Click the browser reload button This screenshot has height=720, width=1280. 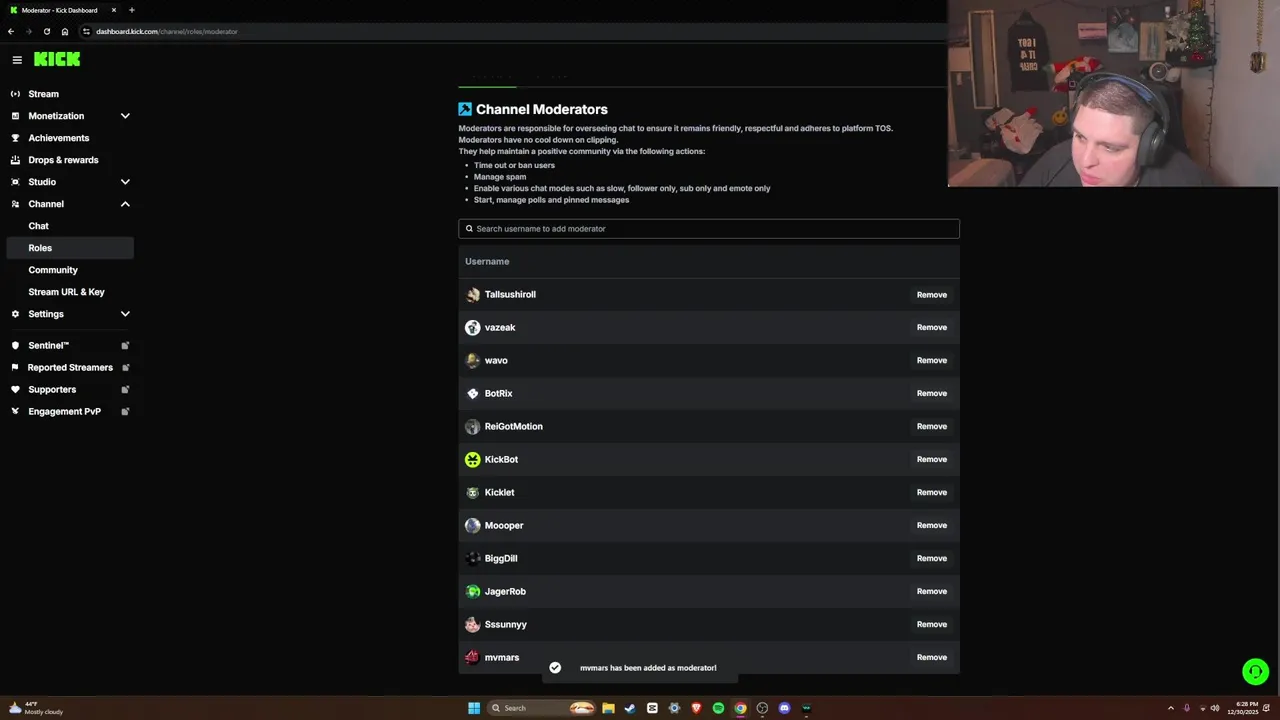(47, 31)
